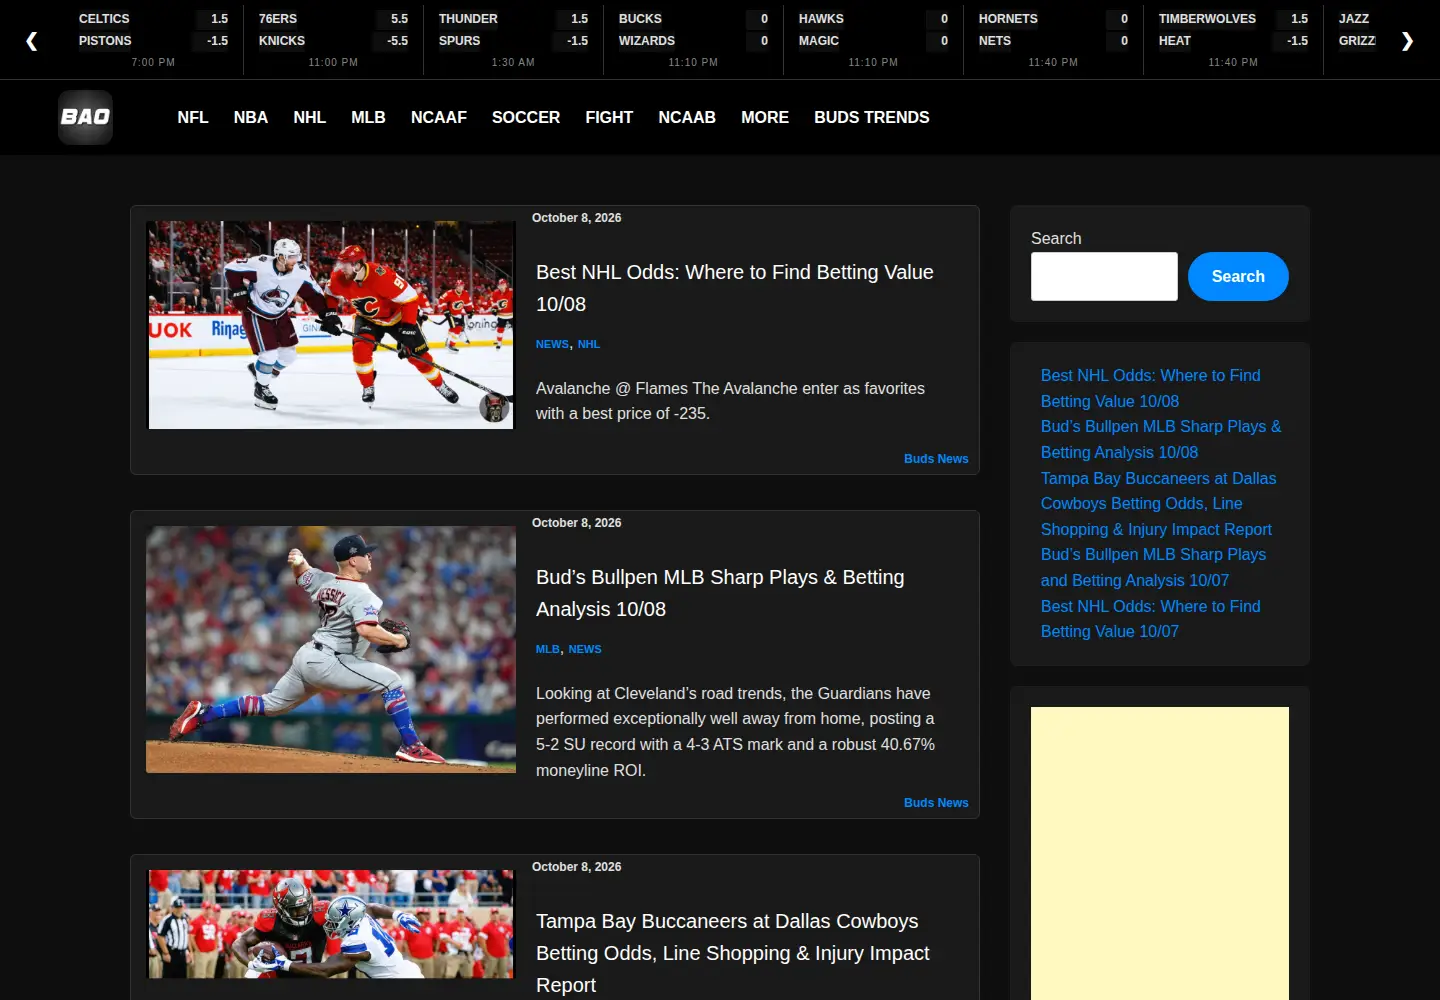
Task: Go to the NCAAB section
Action: [x=687, y=117]
